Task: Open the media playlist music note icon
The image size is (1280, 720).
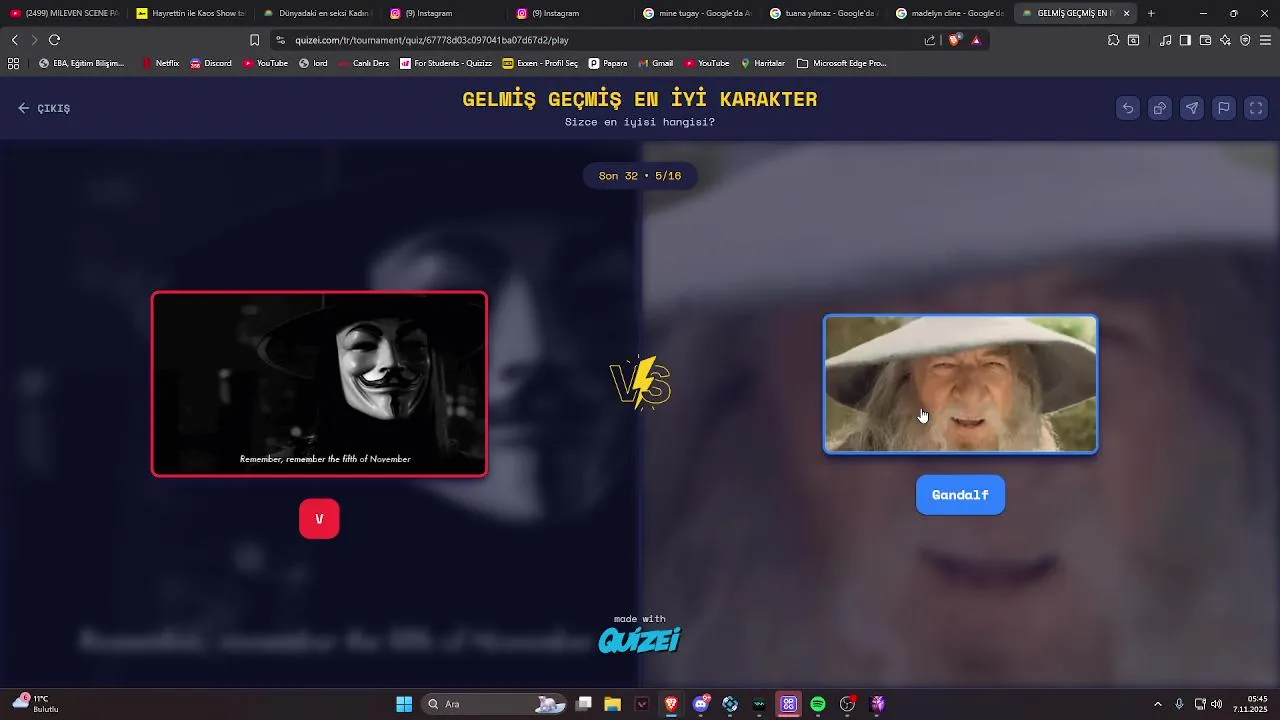Action: (1165, 40)
